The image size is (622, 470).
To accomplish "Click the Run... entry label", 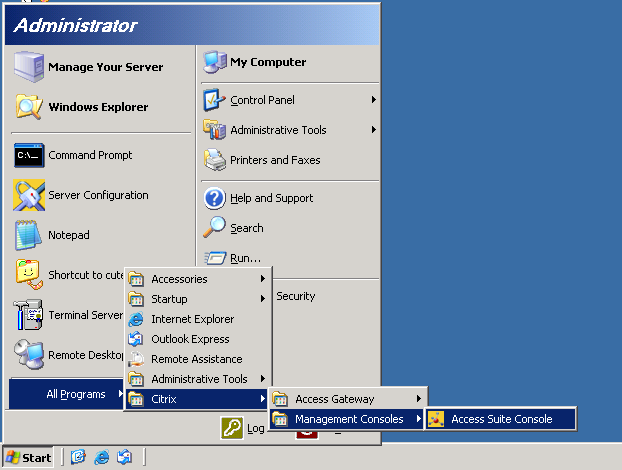I will pyautogui.click(x=246, y=258).
